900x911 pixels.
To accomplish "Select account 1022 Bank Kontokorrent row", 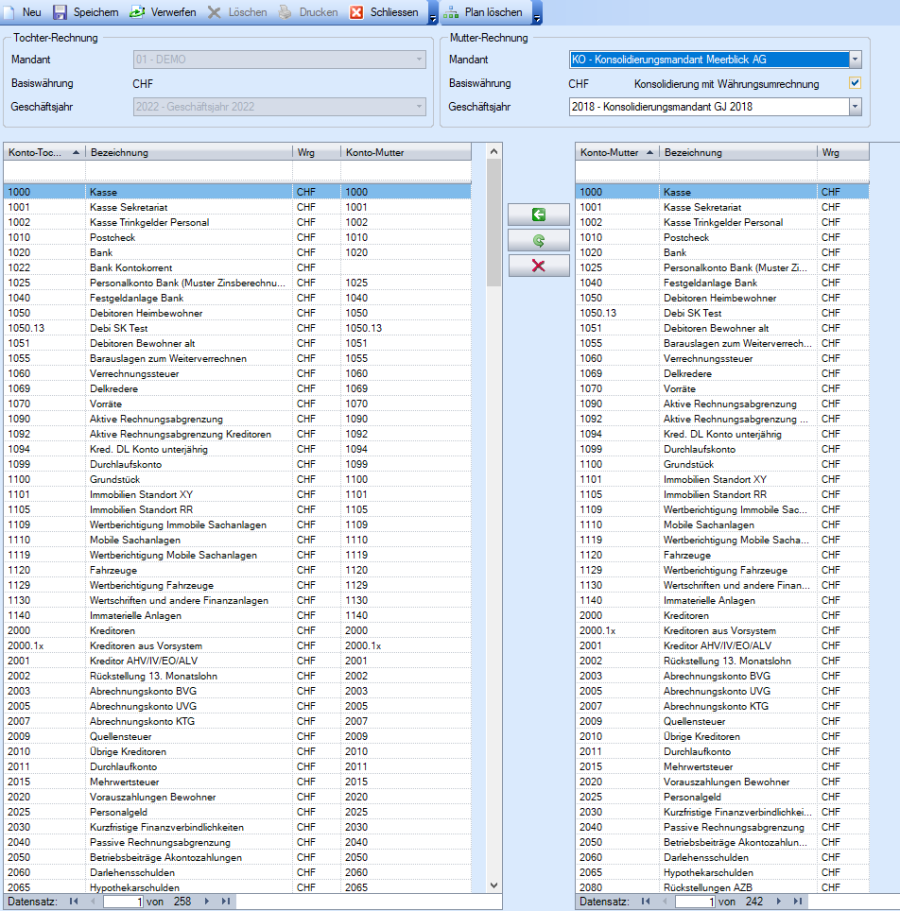I will (130, 268).
